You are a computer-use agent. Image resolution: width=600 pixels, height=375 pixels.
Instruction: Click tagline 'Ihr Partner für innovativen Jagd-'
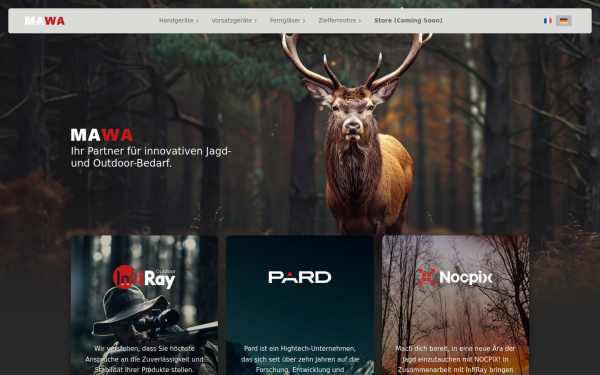(x=151, y=151)
